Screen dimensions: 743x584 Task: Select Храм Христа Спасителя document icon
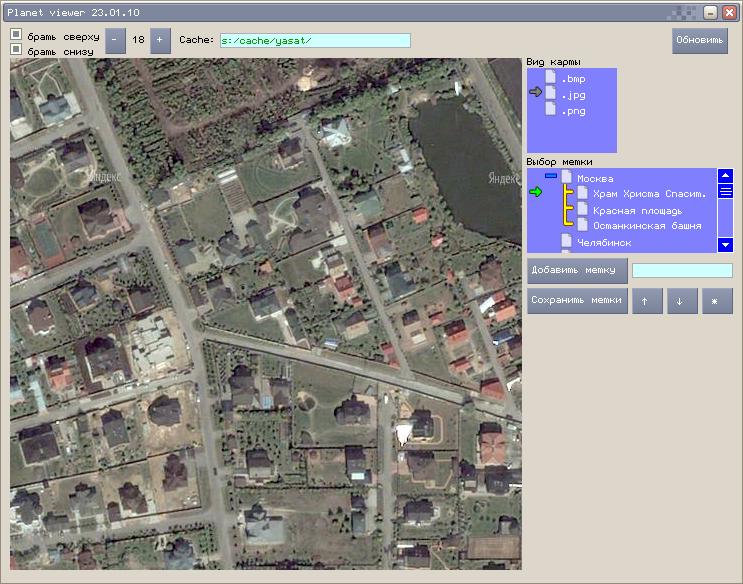[x=582, y=193]
